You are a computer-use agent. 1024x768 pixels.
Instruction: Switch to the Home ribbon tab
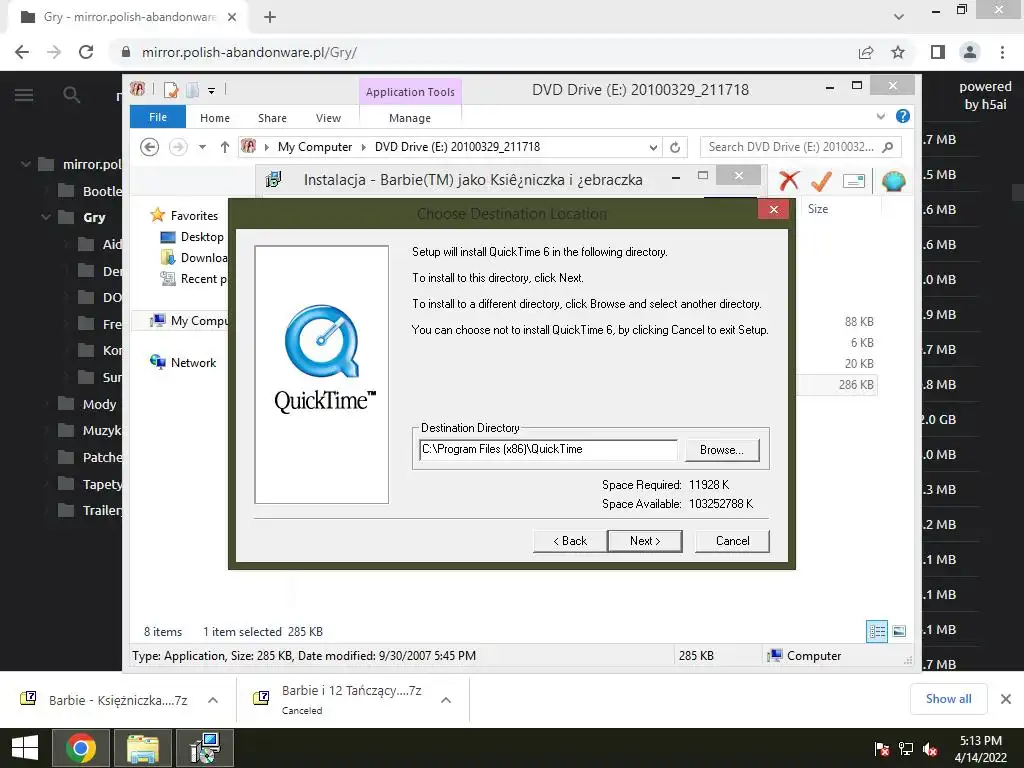pos(215,118)
